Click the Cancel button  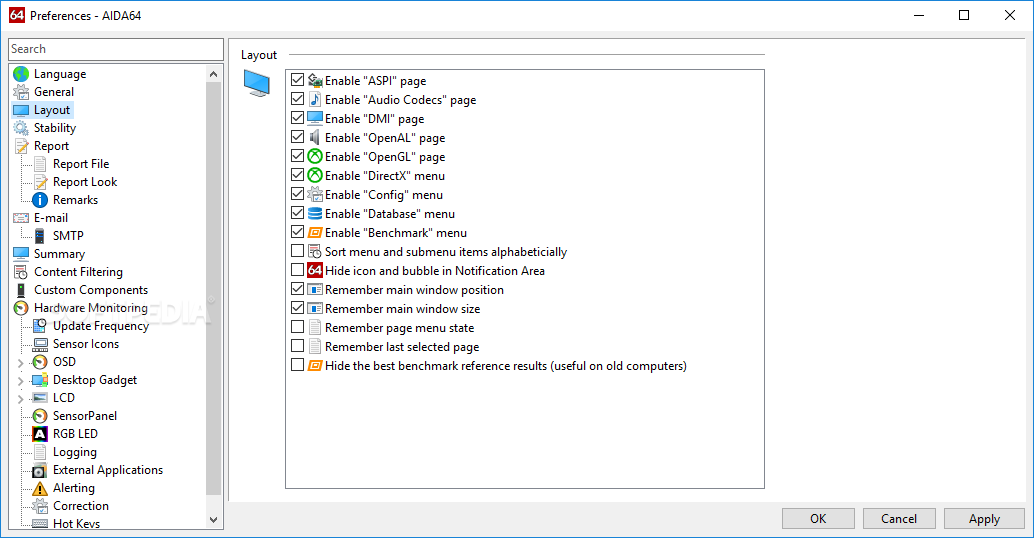pyautogui.click(x=899, y=519)
